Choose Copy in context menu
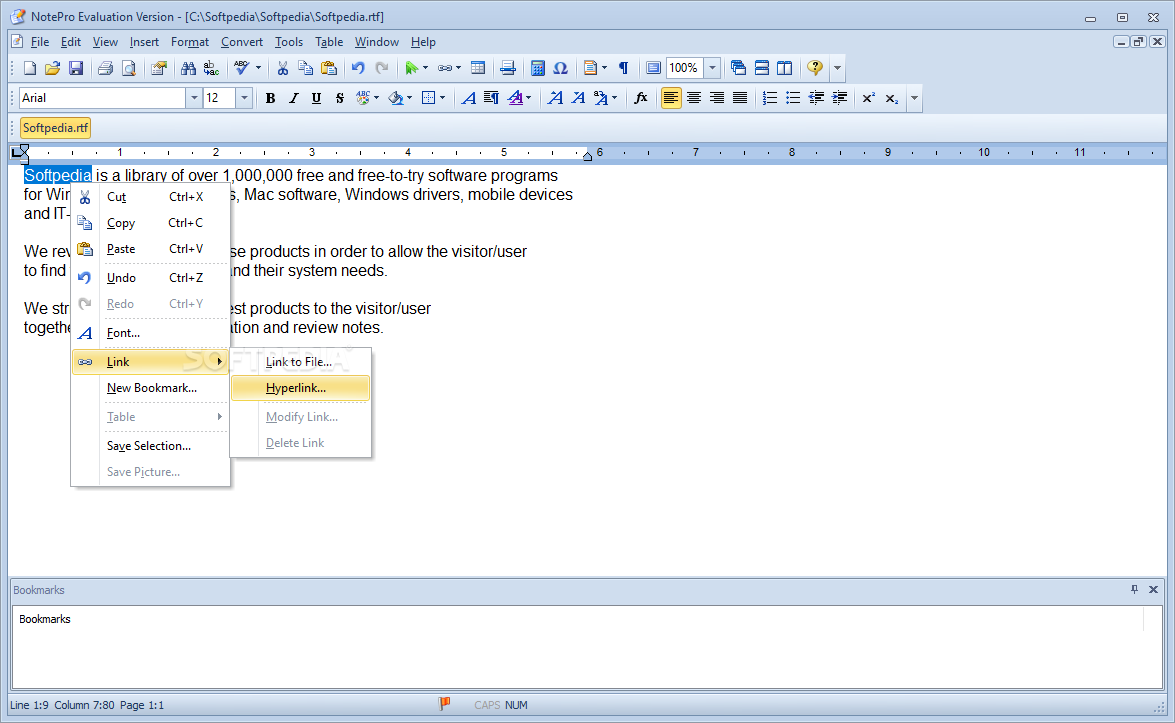 [151, 223]
